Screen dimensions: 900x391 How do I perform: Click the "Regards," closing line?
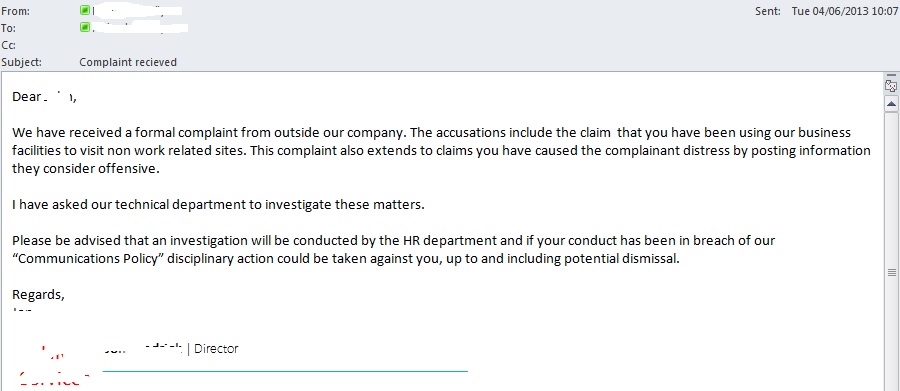click(x=38, y=295)
